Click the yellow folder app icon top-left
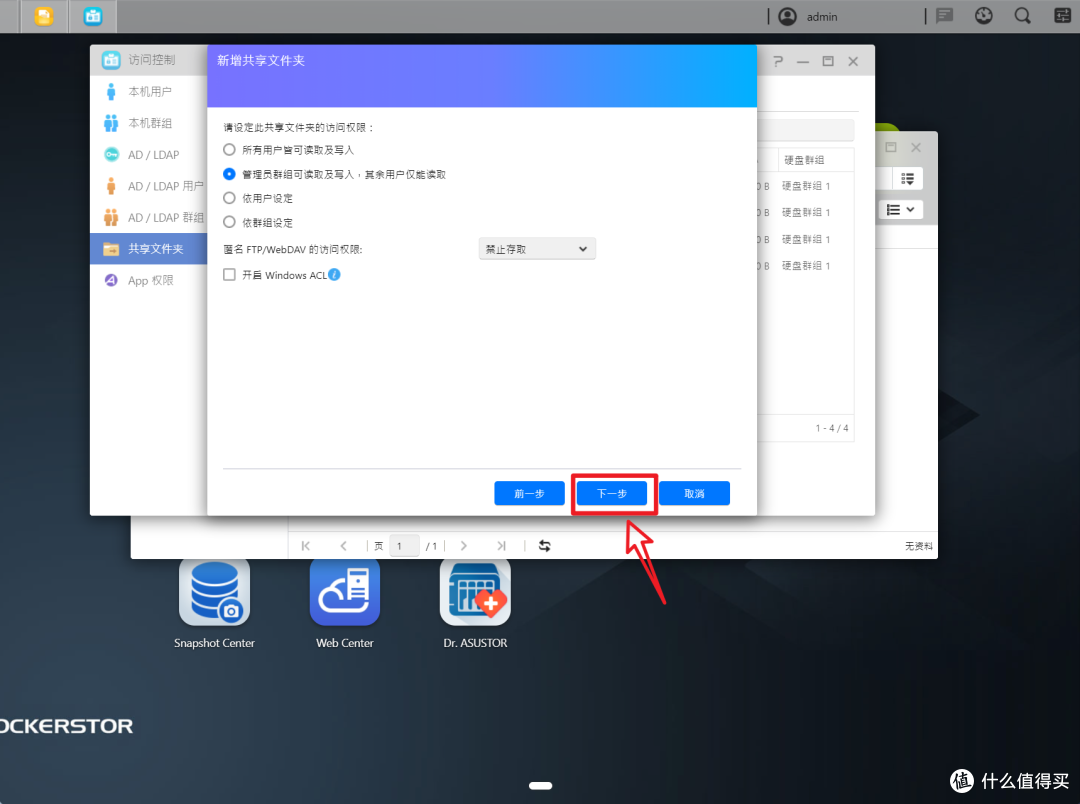 coord(43,16)
